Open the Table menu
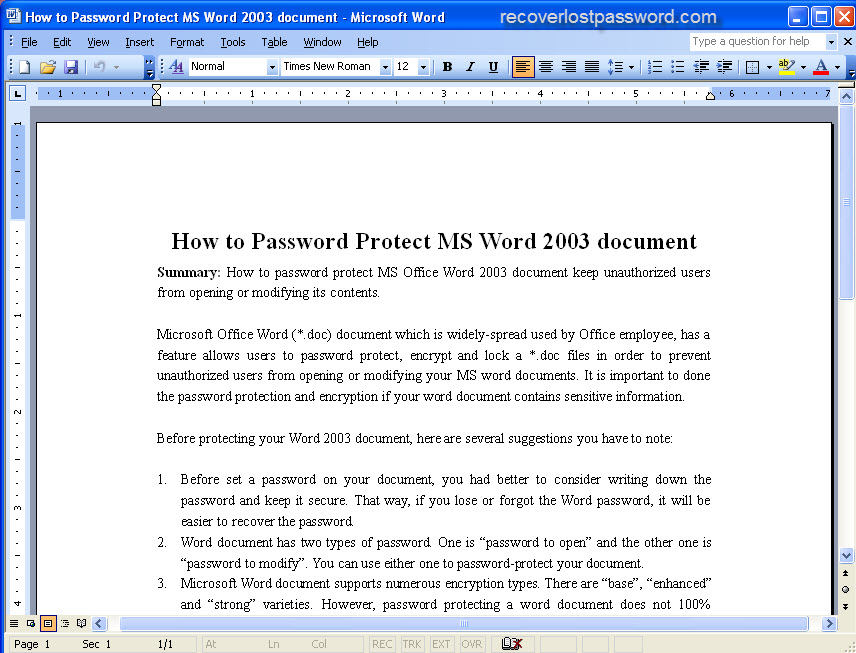 pyautogui.click(x=274, y=42)
